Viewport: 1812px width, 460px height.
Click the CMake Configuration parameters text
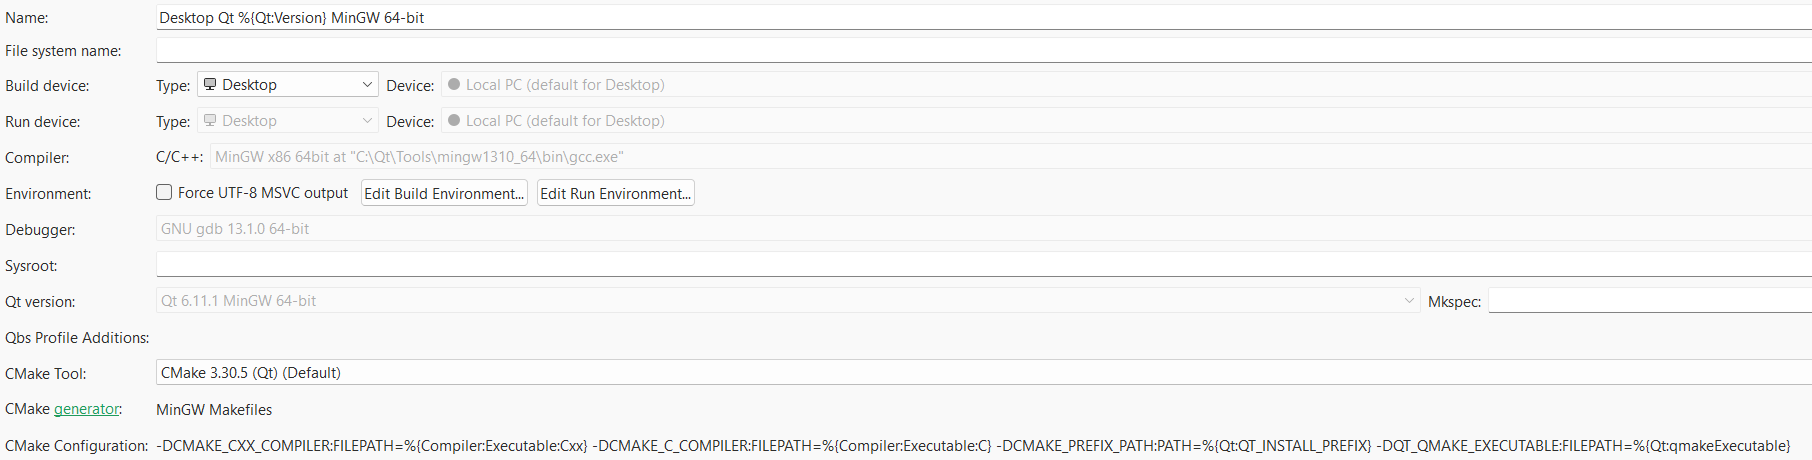pyautogui.click(x=973, y=446)
